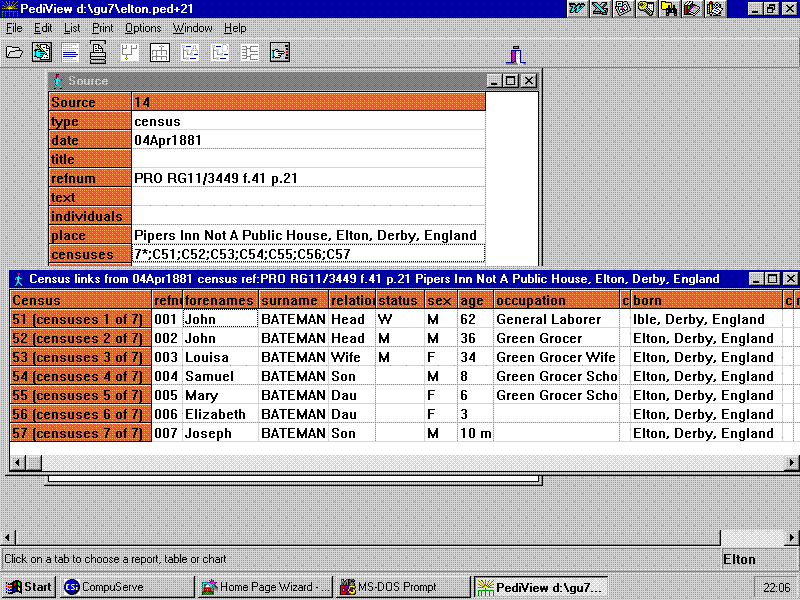
Task: Click the Windows Start button
Action: click(29, 587)
